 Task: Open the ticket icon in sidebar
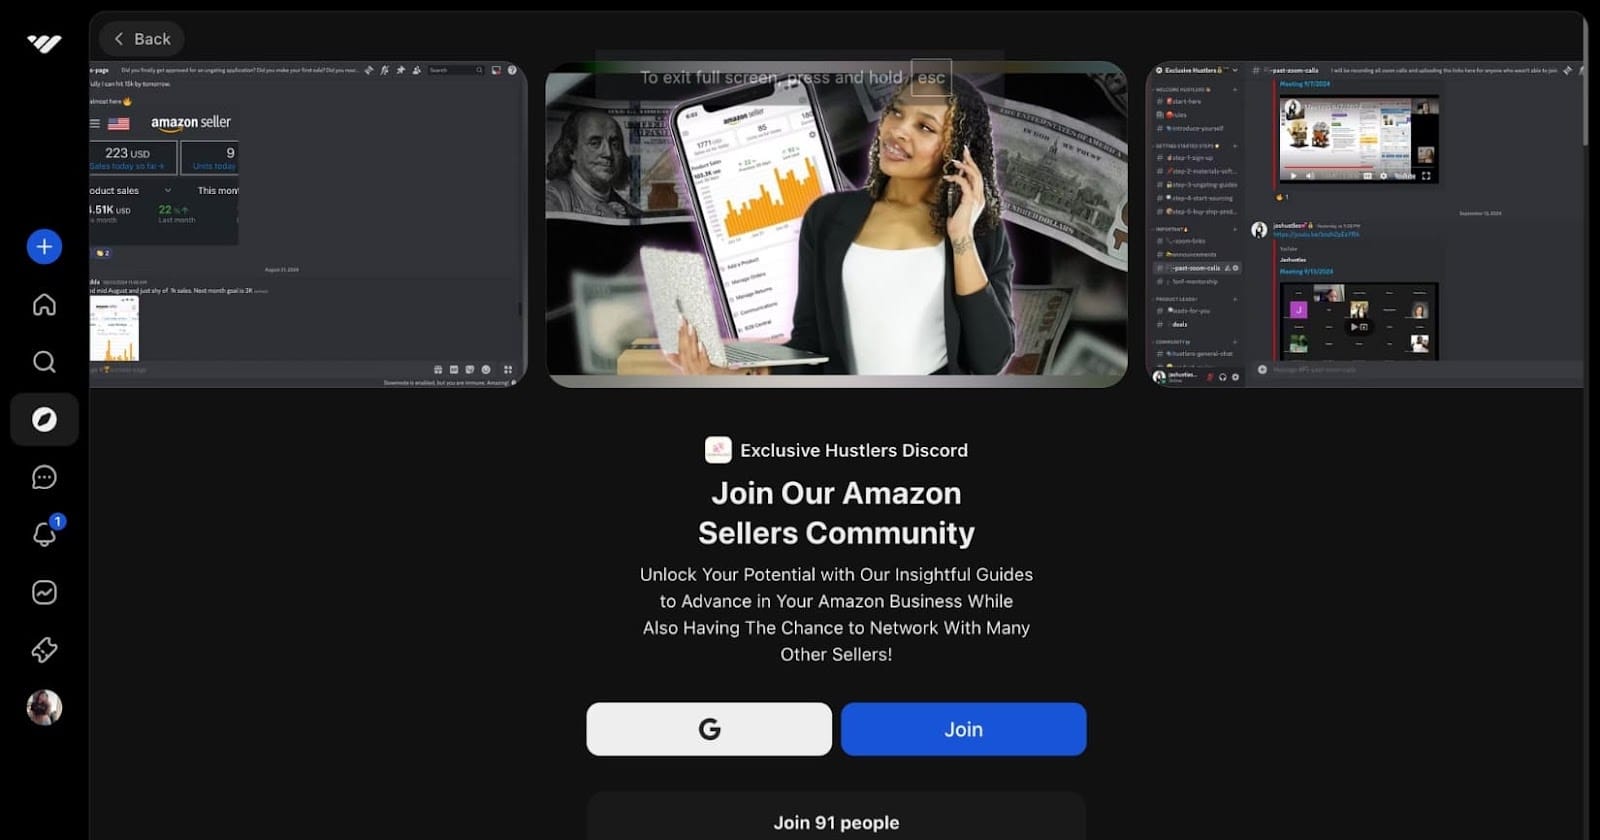(x=44, y=650)
